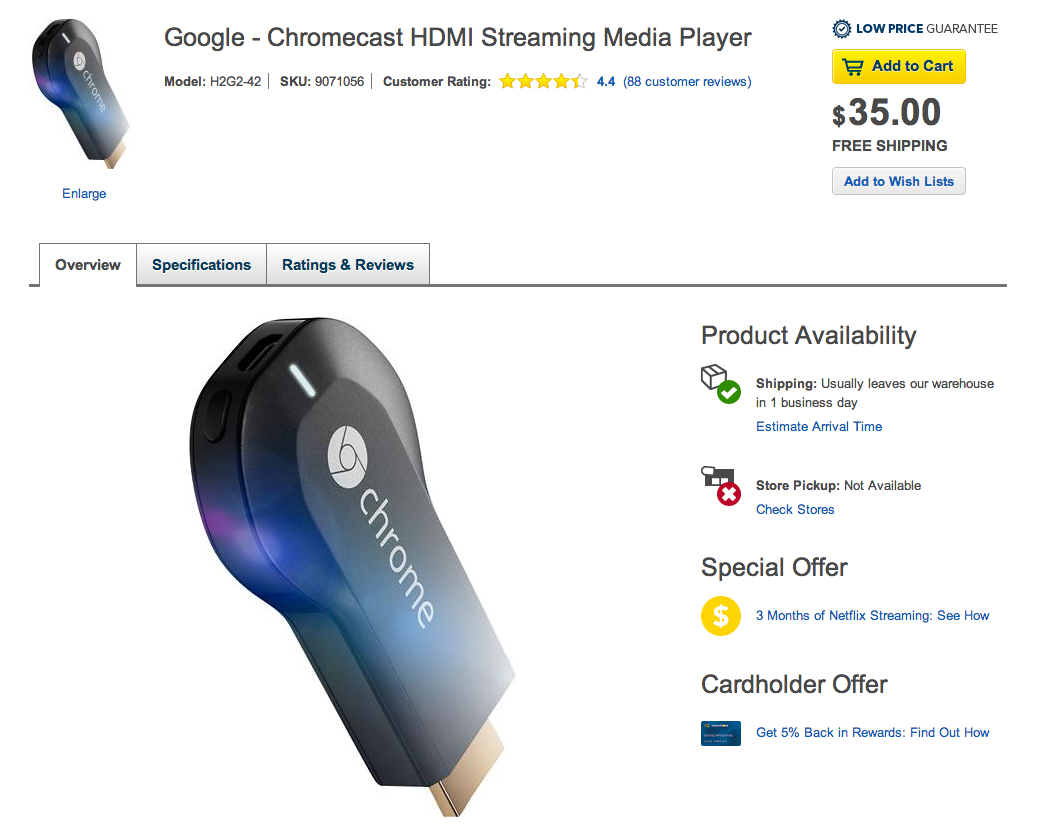Switch to the Specifications tab
Viewport: 1039px width, 834px height.
201,265
